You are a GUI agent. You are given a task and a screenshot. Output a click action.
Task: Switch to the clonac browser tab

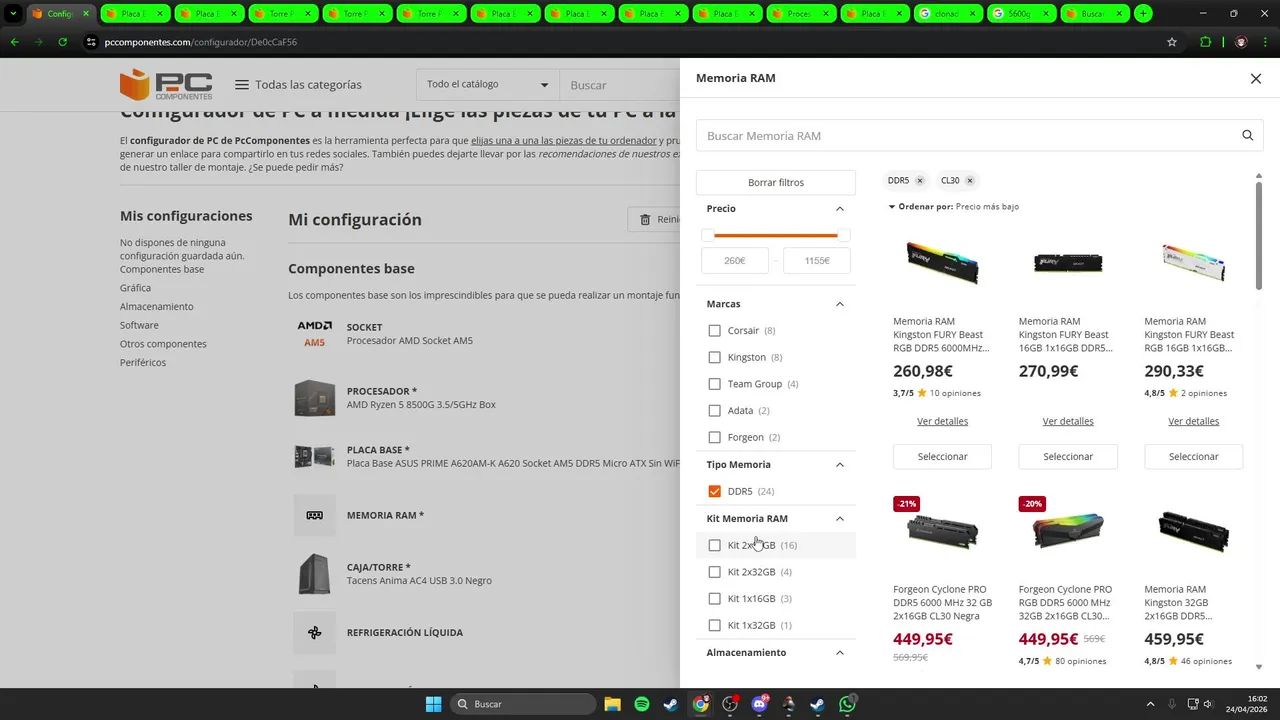(x=947, y=14)
